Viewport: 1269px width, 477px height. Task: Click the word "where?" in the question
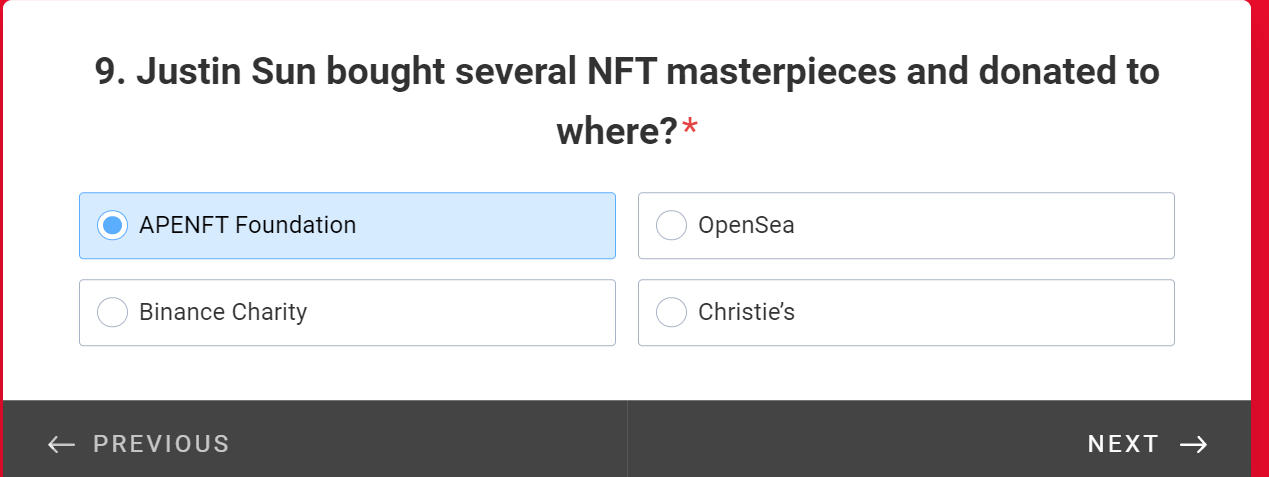616,130
